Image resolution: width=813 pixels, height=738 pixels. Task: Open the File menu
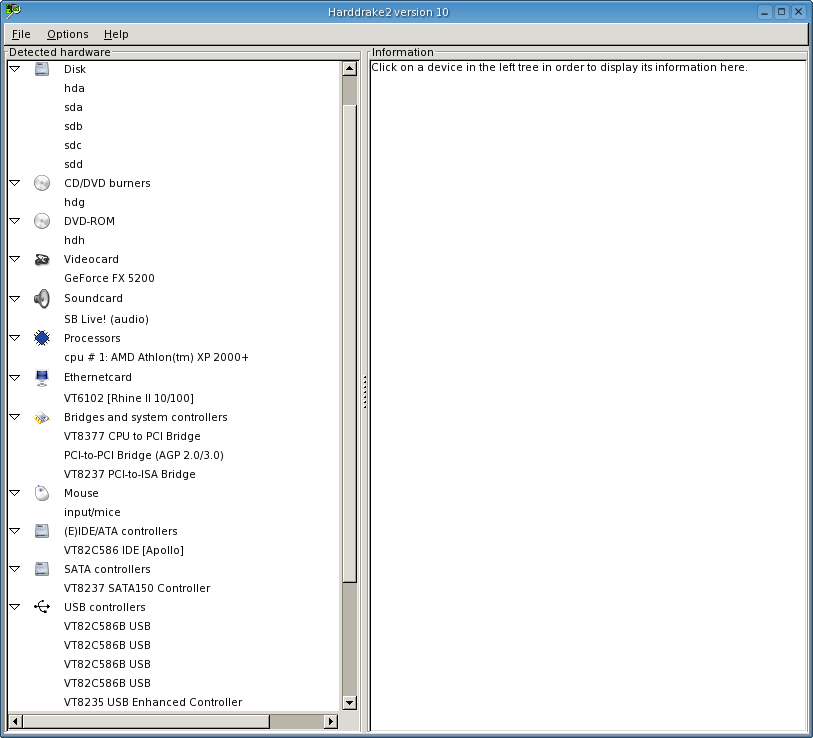click(21, 34)
